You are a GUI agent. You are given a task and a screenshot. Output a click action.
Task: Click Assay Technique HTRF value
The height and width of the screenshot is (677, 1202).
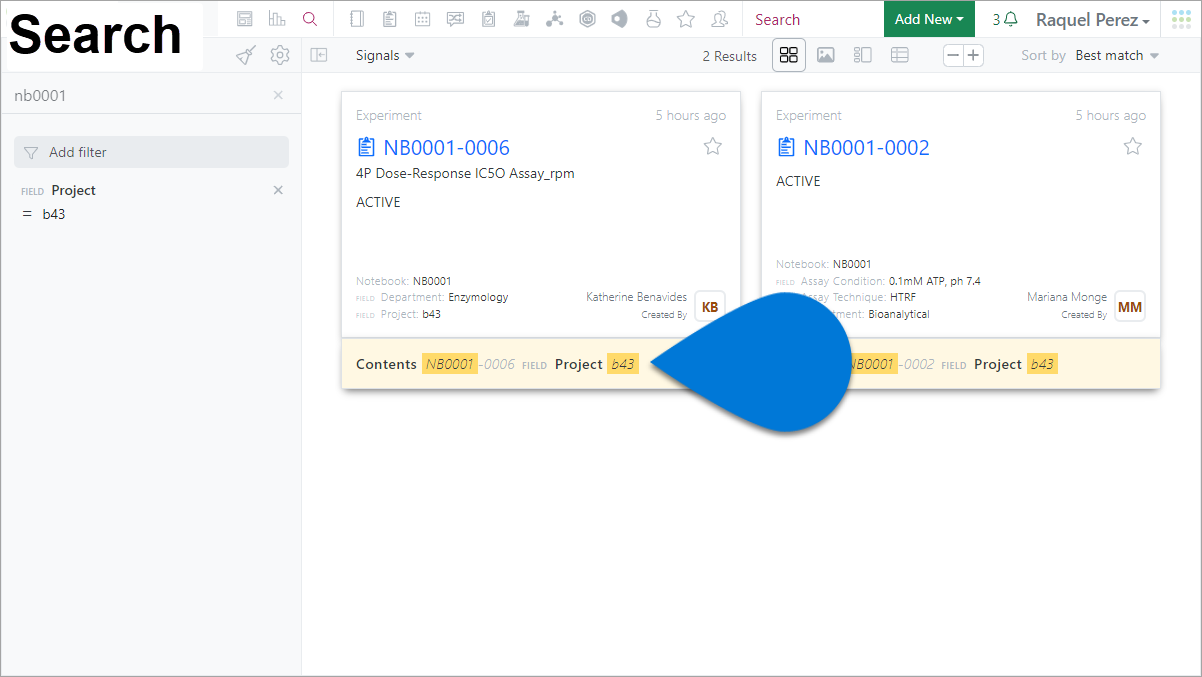(x=903, y=297)
